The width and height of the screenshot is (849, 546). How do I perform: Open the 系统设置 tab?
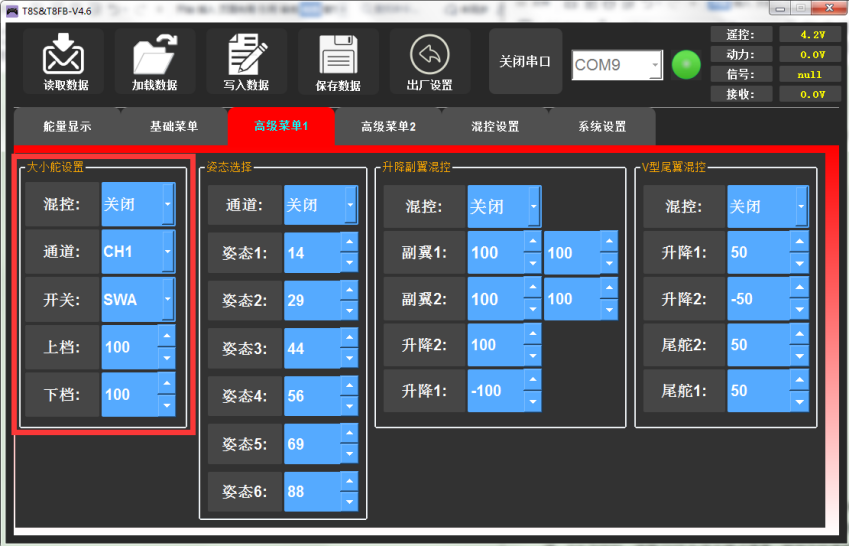pyautogui.click(x=602, y=127)
